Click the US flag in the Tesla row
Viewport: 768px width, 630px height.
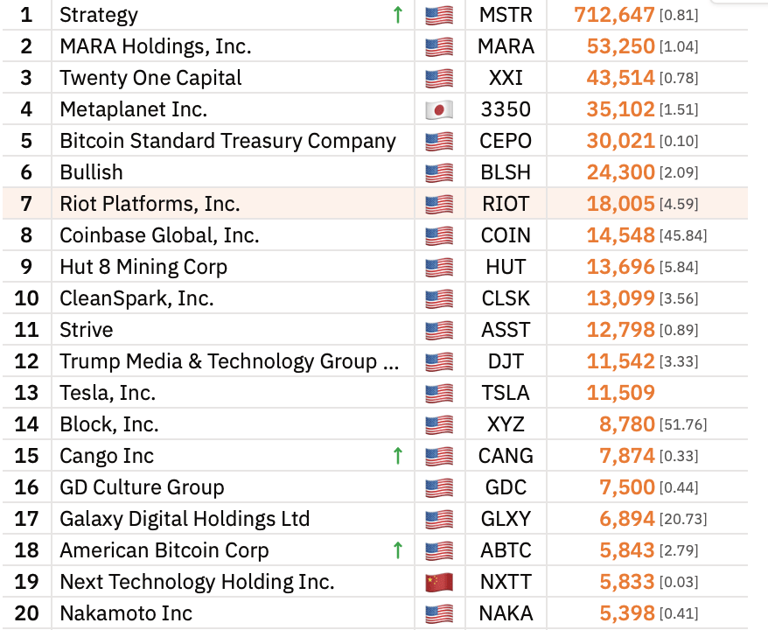click(439, 393)
